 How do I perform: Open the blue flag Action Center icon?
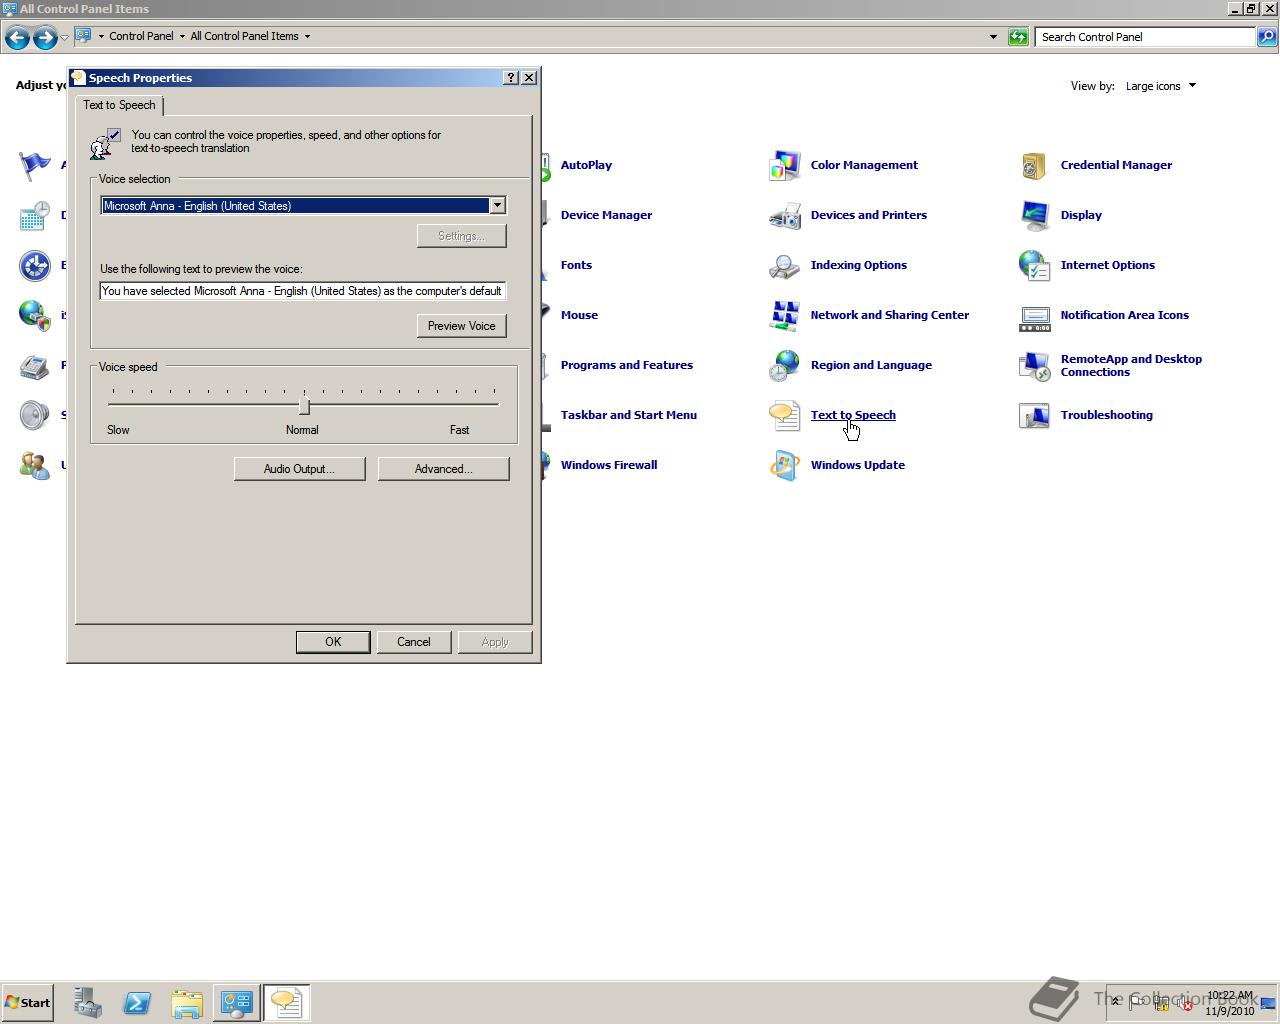coord(35,165)
